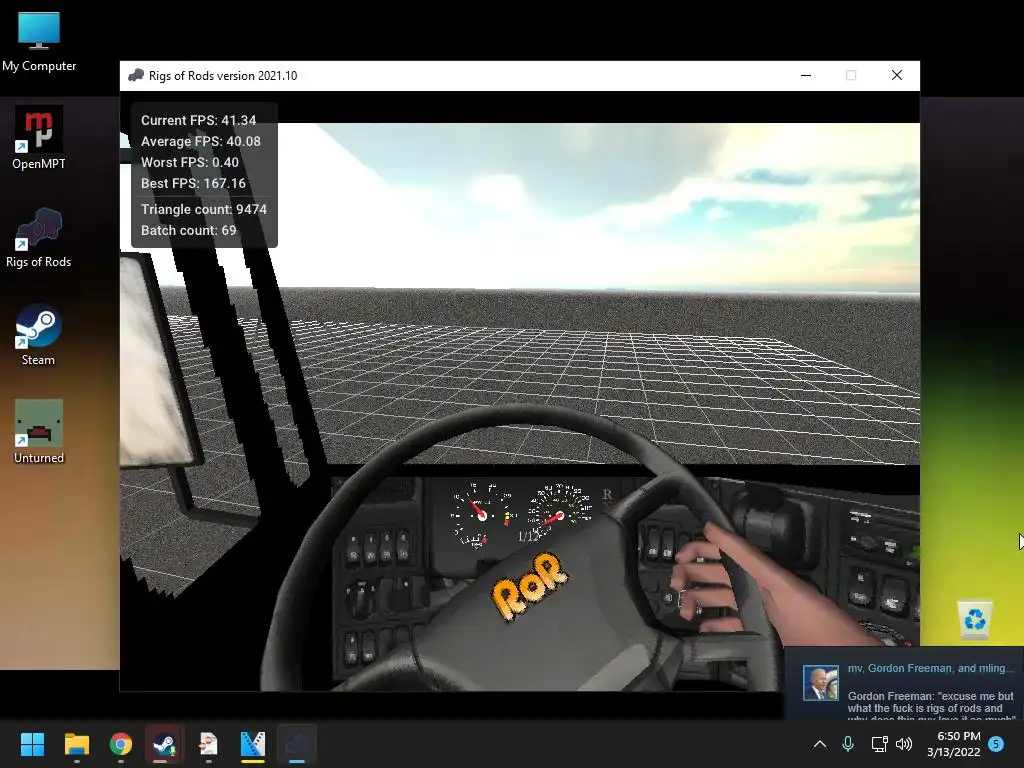The height and width of the screenshot is (768, 1024).
Task: Click the Worst FPS: 0.40 line
Action: coord(190,162)
